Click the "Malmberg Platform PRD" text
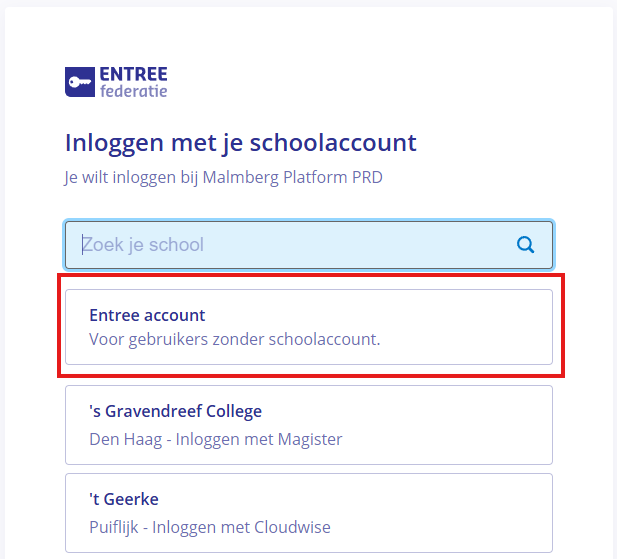This screenshot has height=559, width=617. (x=292, y=177)
